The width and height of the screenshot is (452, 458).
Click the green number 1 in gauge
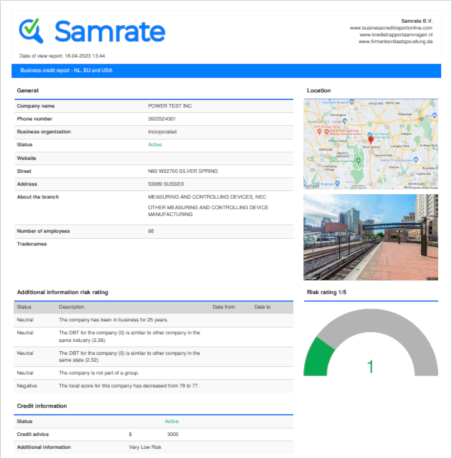tap(370, 367)
